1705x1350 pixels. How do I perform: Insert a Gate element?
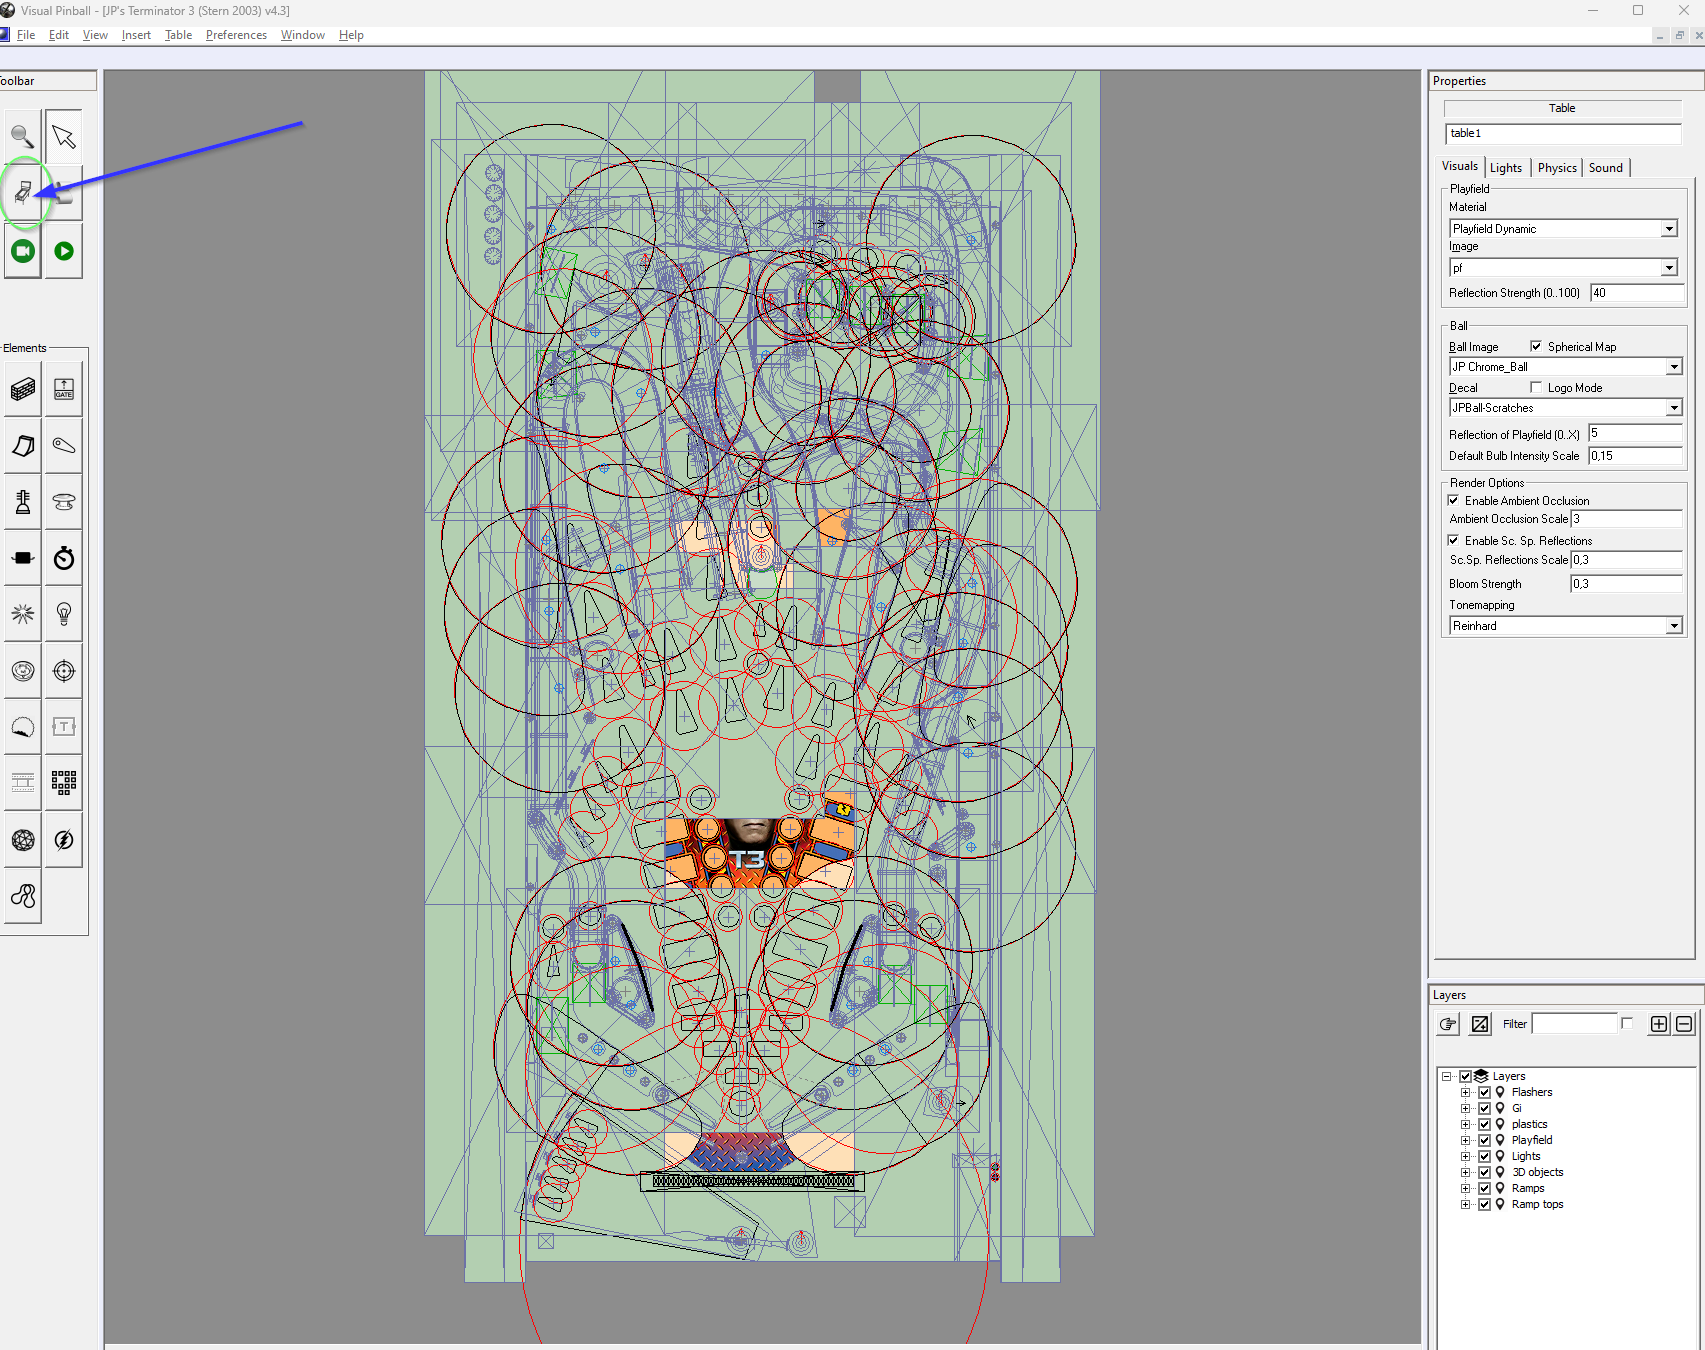(x=64, y=389)
